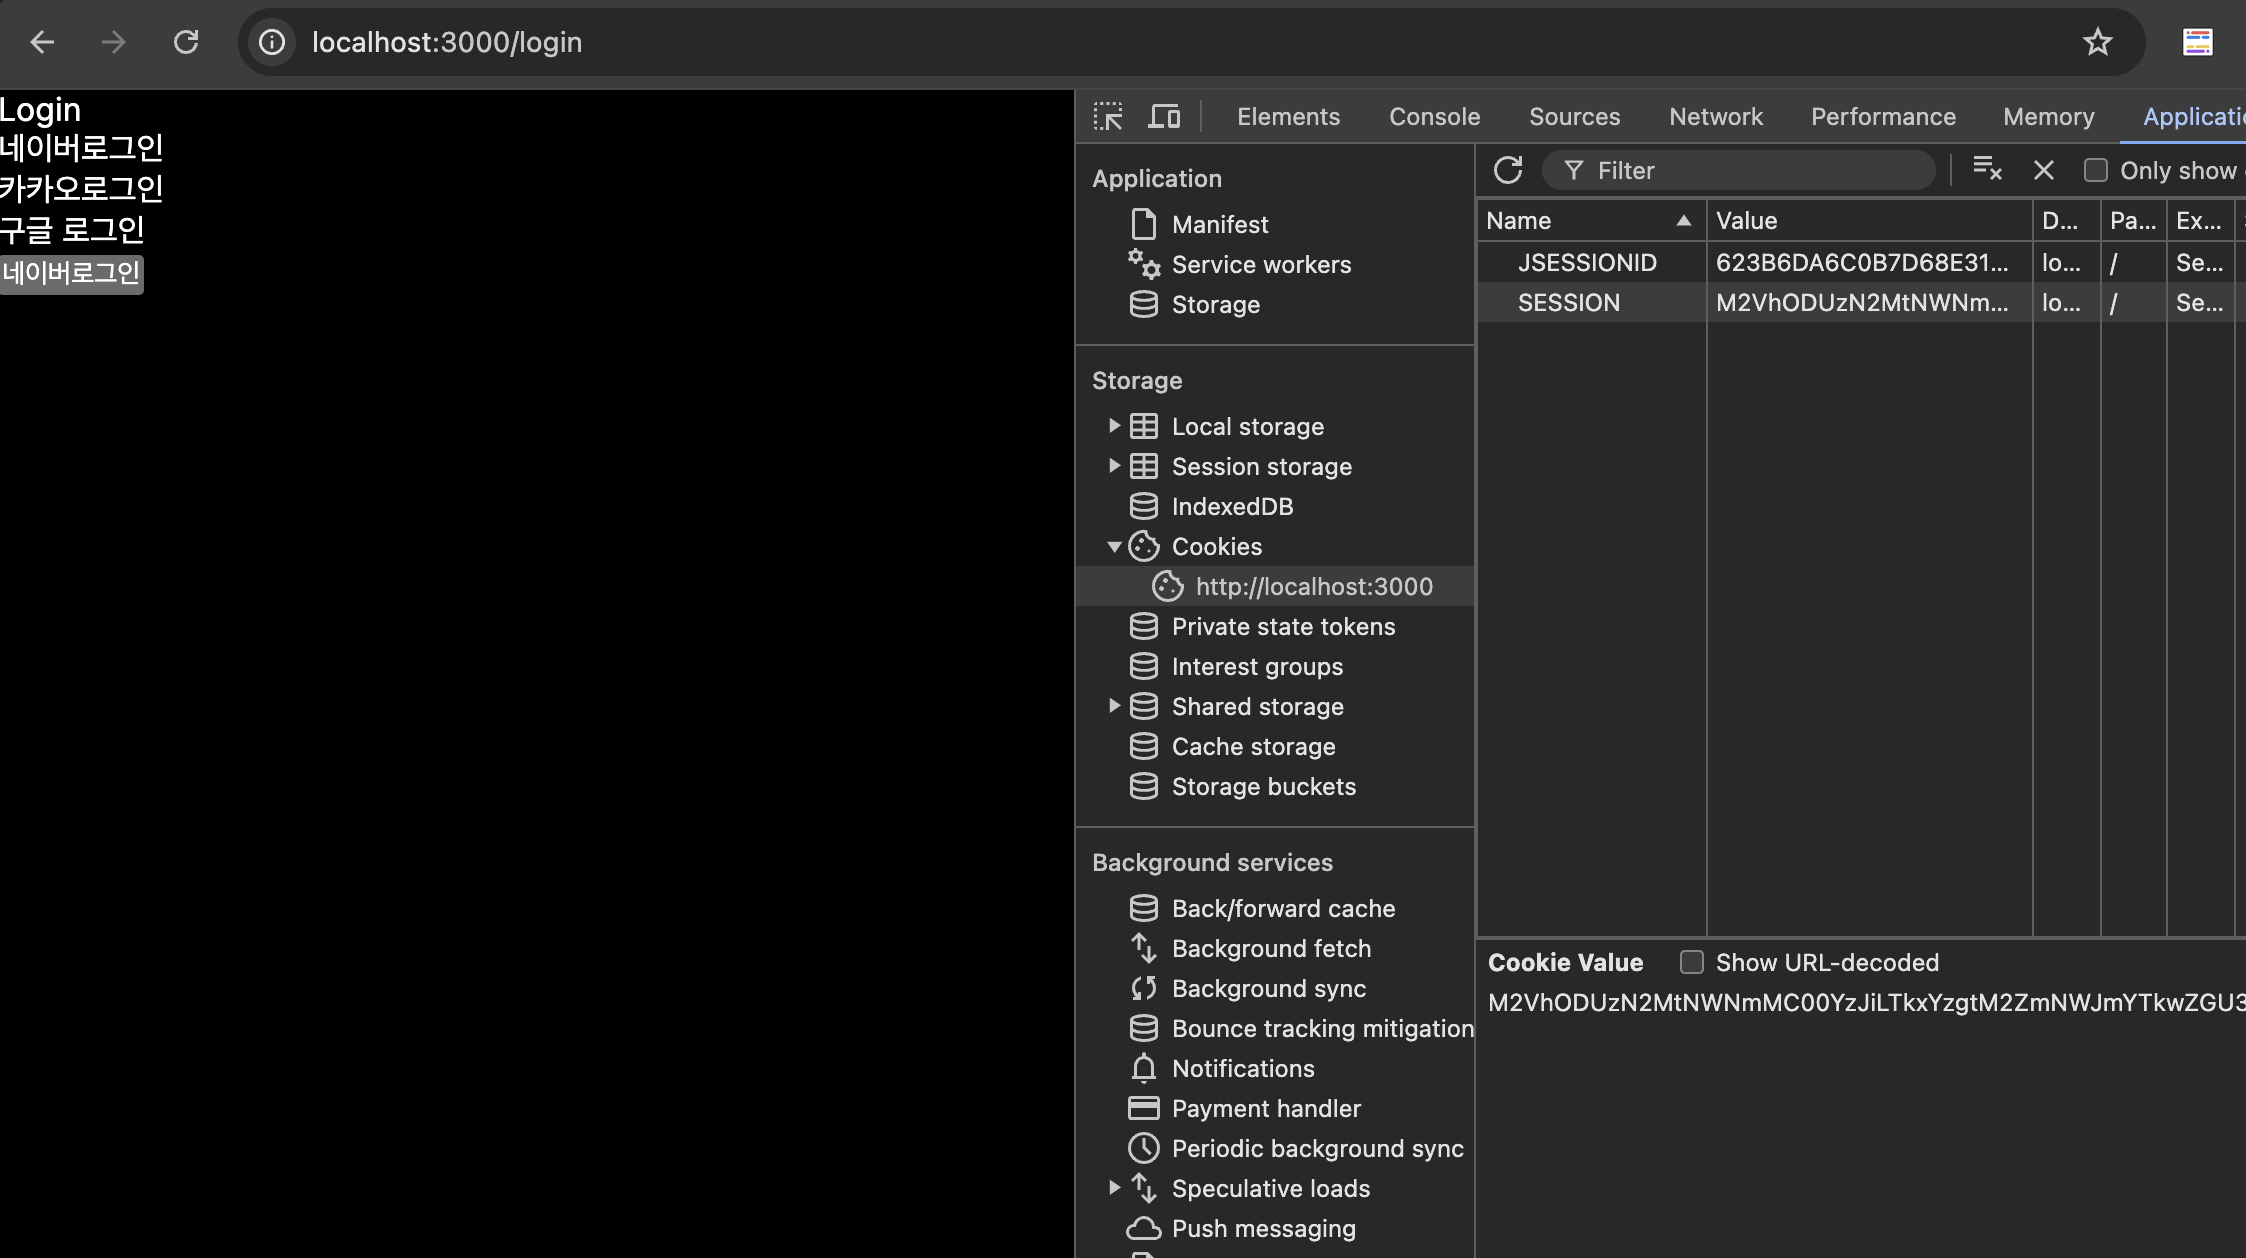Check the Only show cookies checkbox
Viewport: 2246px width, 1258px height.
2095,170
